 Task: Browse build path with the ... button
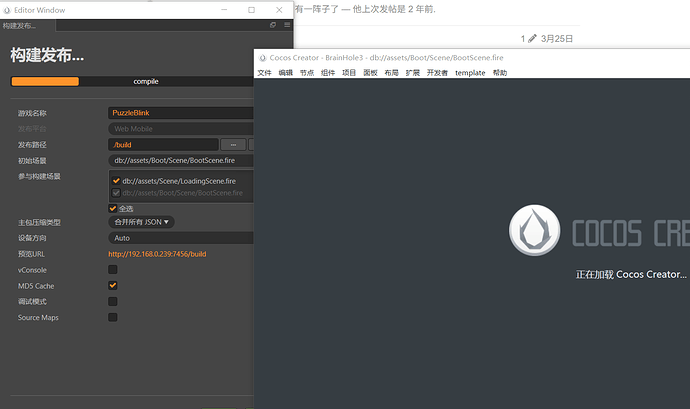coord(233,144)
